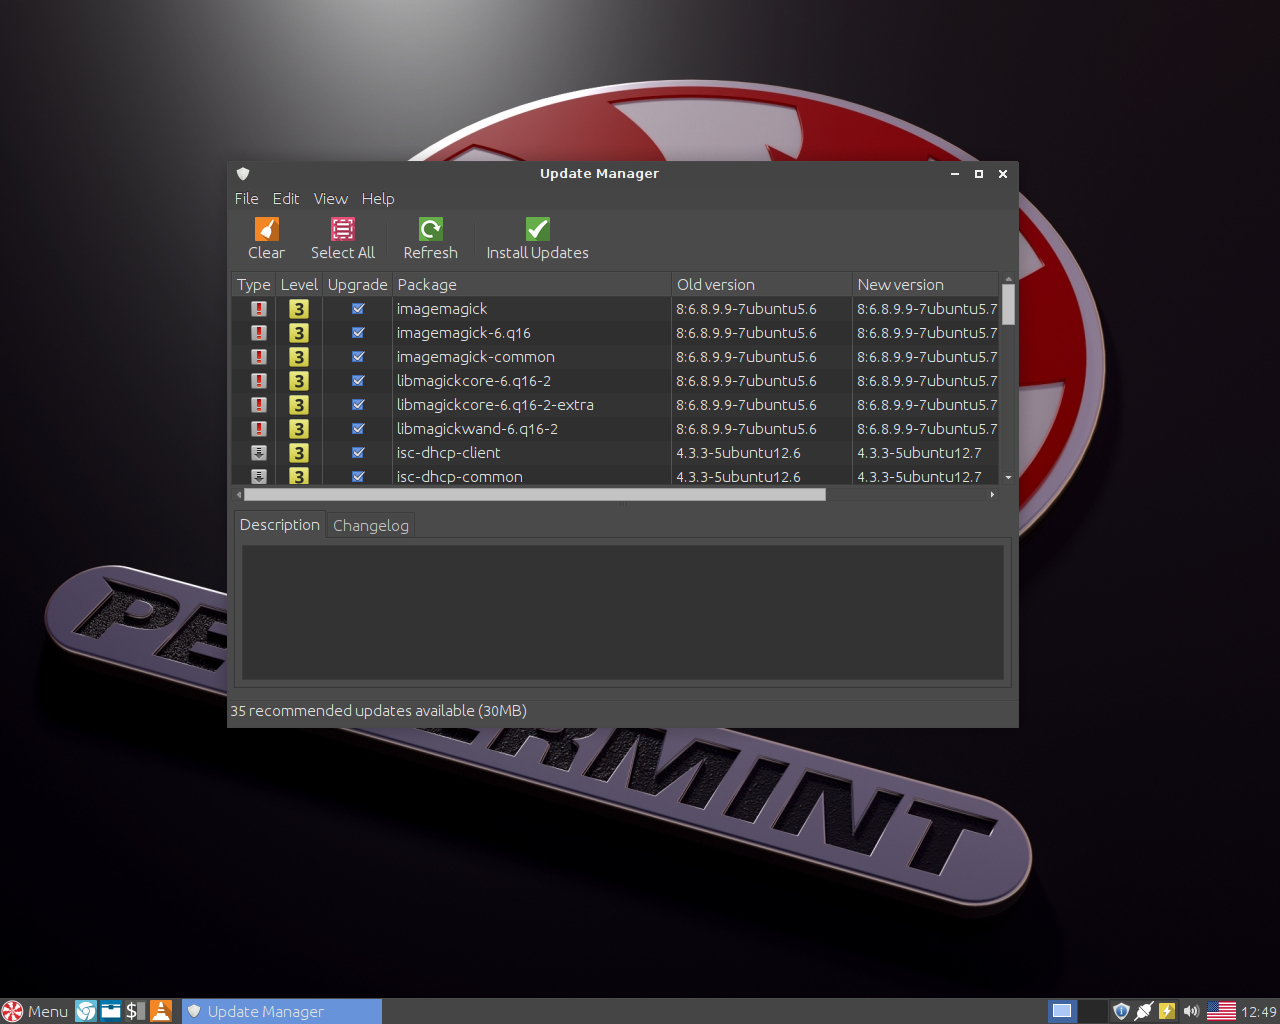Viewport: 1280px width, 1024px height.
Task: Click the network connection tray icon
Action: pos(1144,1011)
